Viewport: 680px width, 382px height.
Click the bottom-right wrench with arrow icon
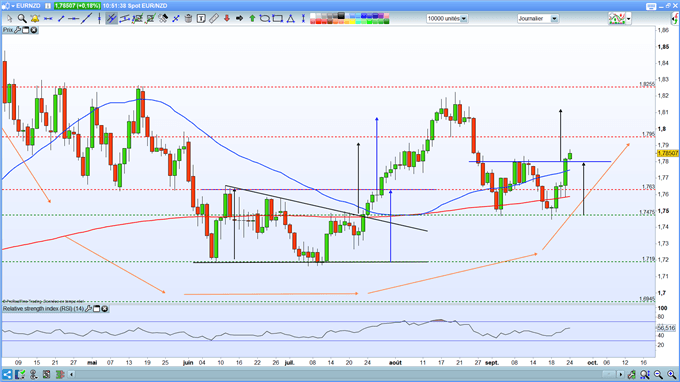tap(632, 374)
